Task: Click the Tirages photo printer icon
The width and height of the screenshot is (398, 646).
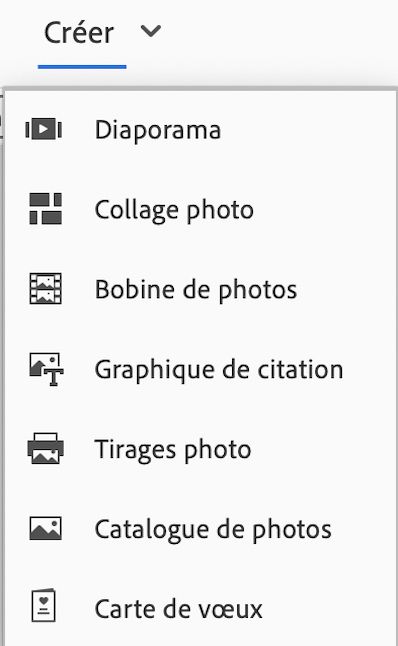Action: [46, 448]
